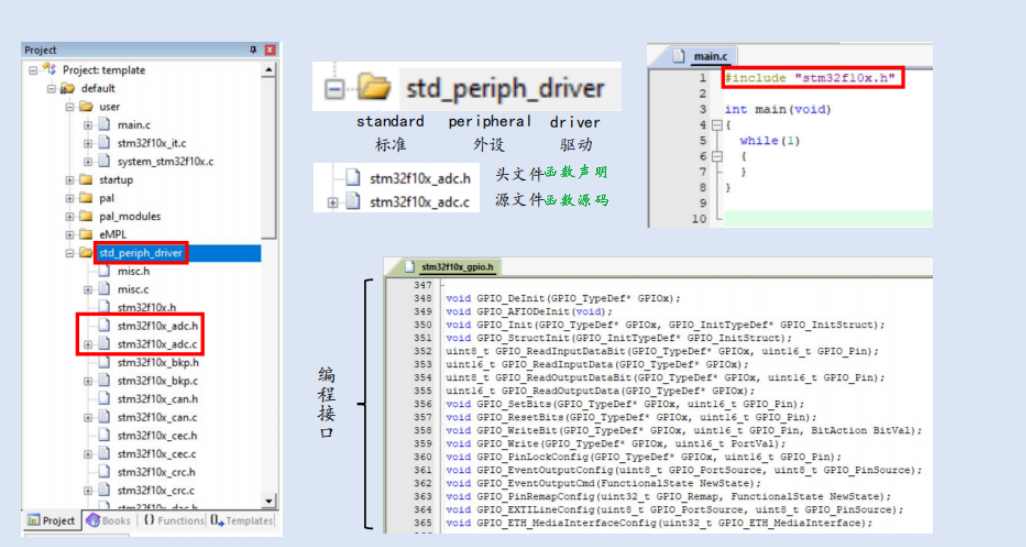Screen dimensions: 1026x547
Task: Collapse enlarged std_periph_driver folder
Action: 334,89
